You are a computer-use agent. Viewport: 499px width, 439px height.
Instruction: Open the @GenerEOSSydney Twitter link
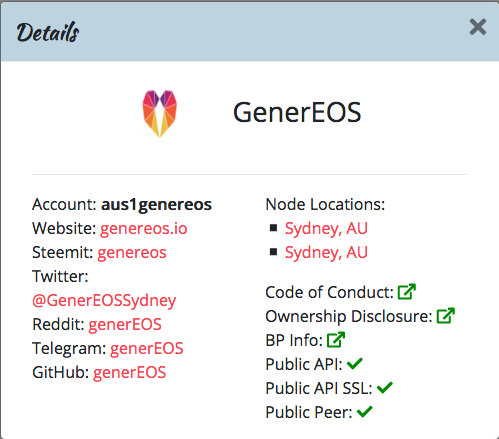click(104, 301)
